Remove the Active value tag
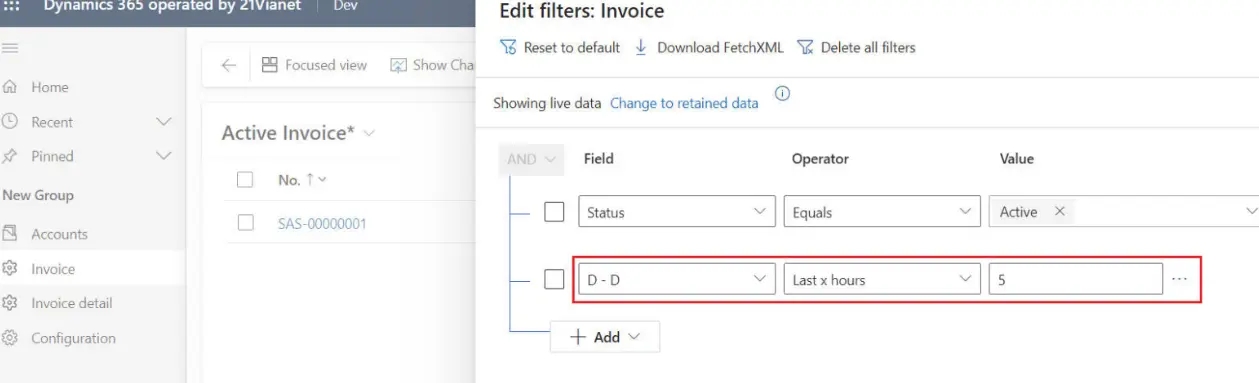 [x=1059, y=212]
